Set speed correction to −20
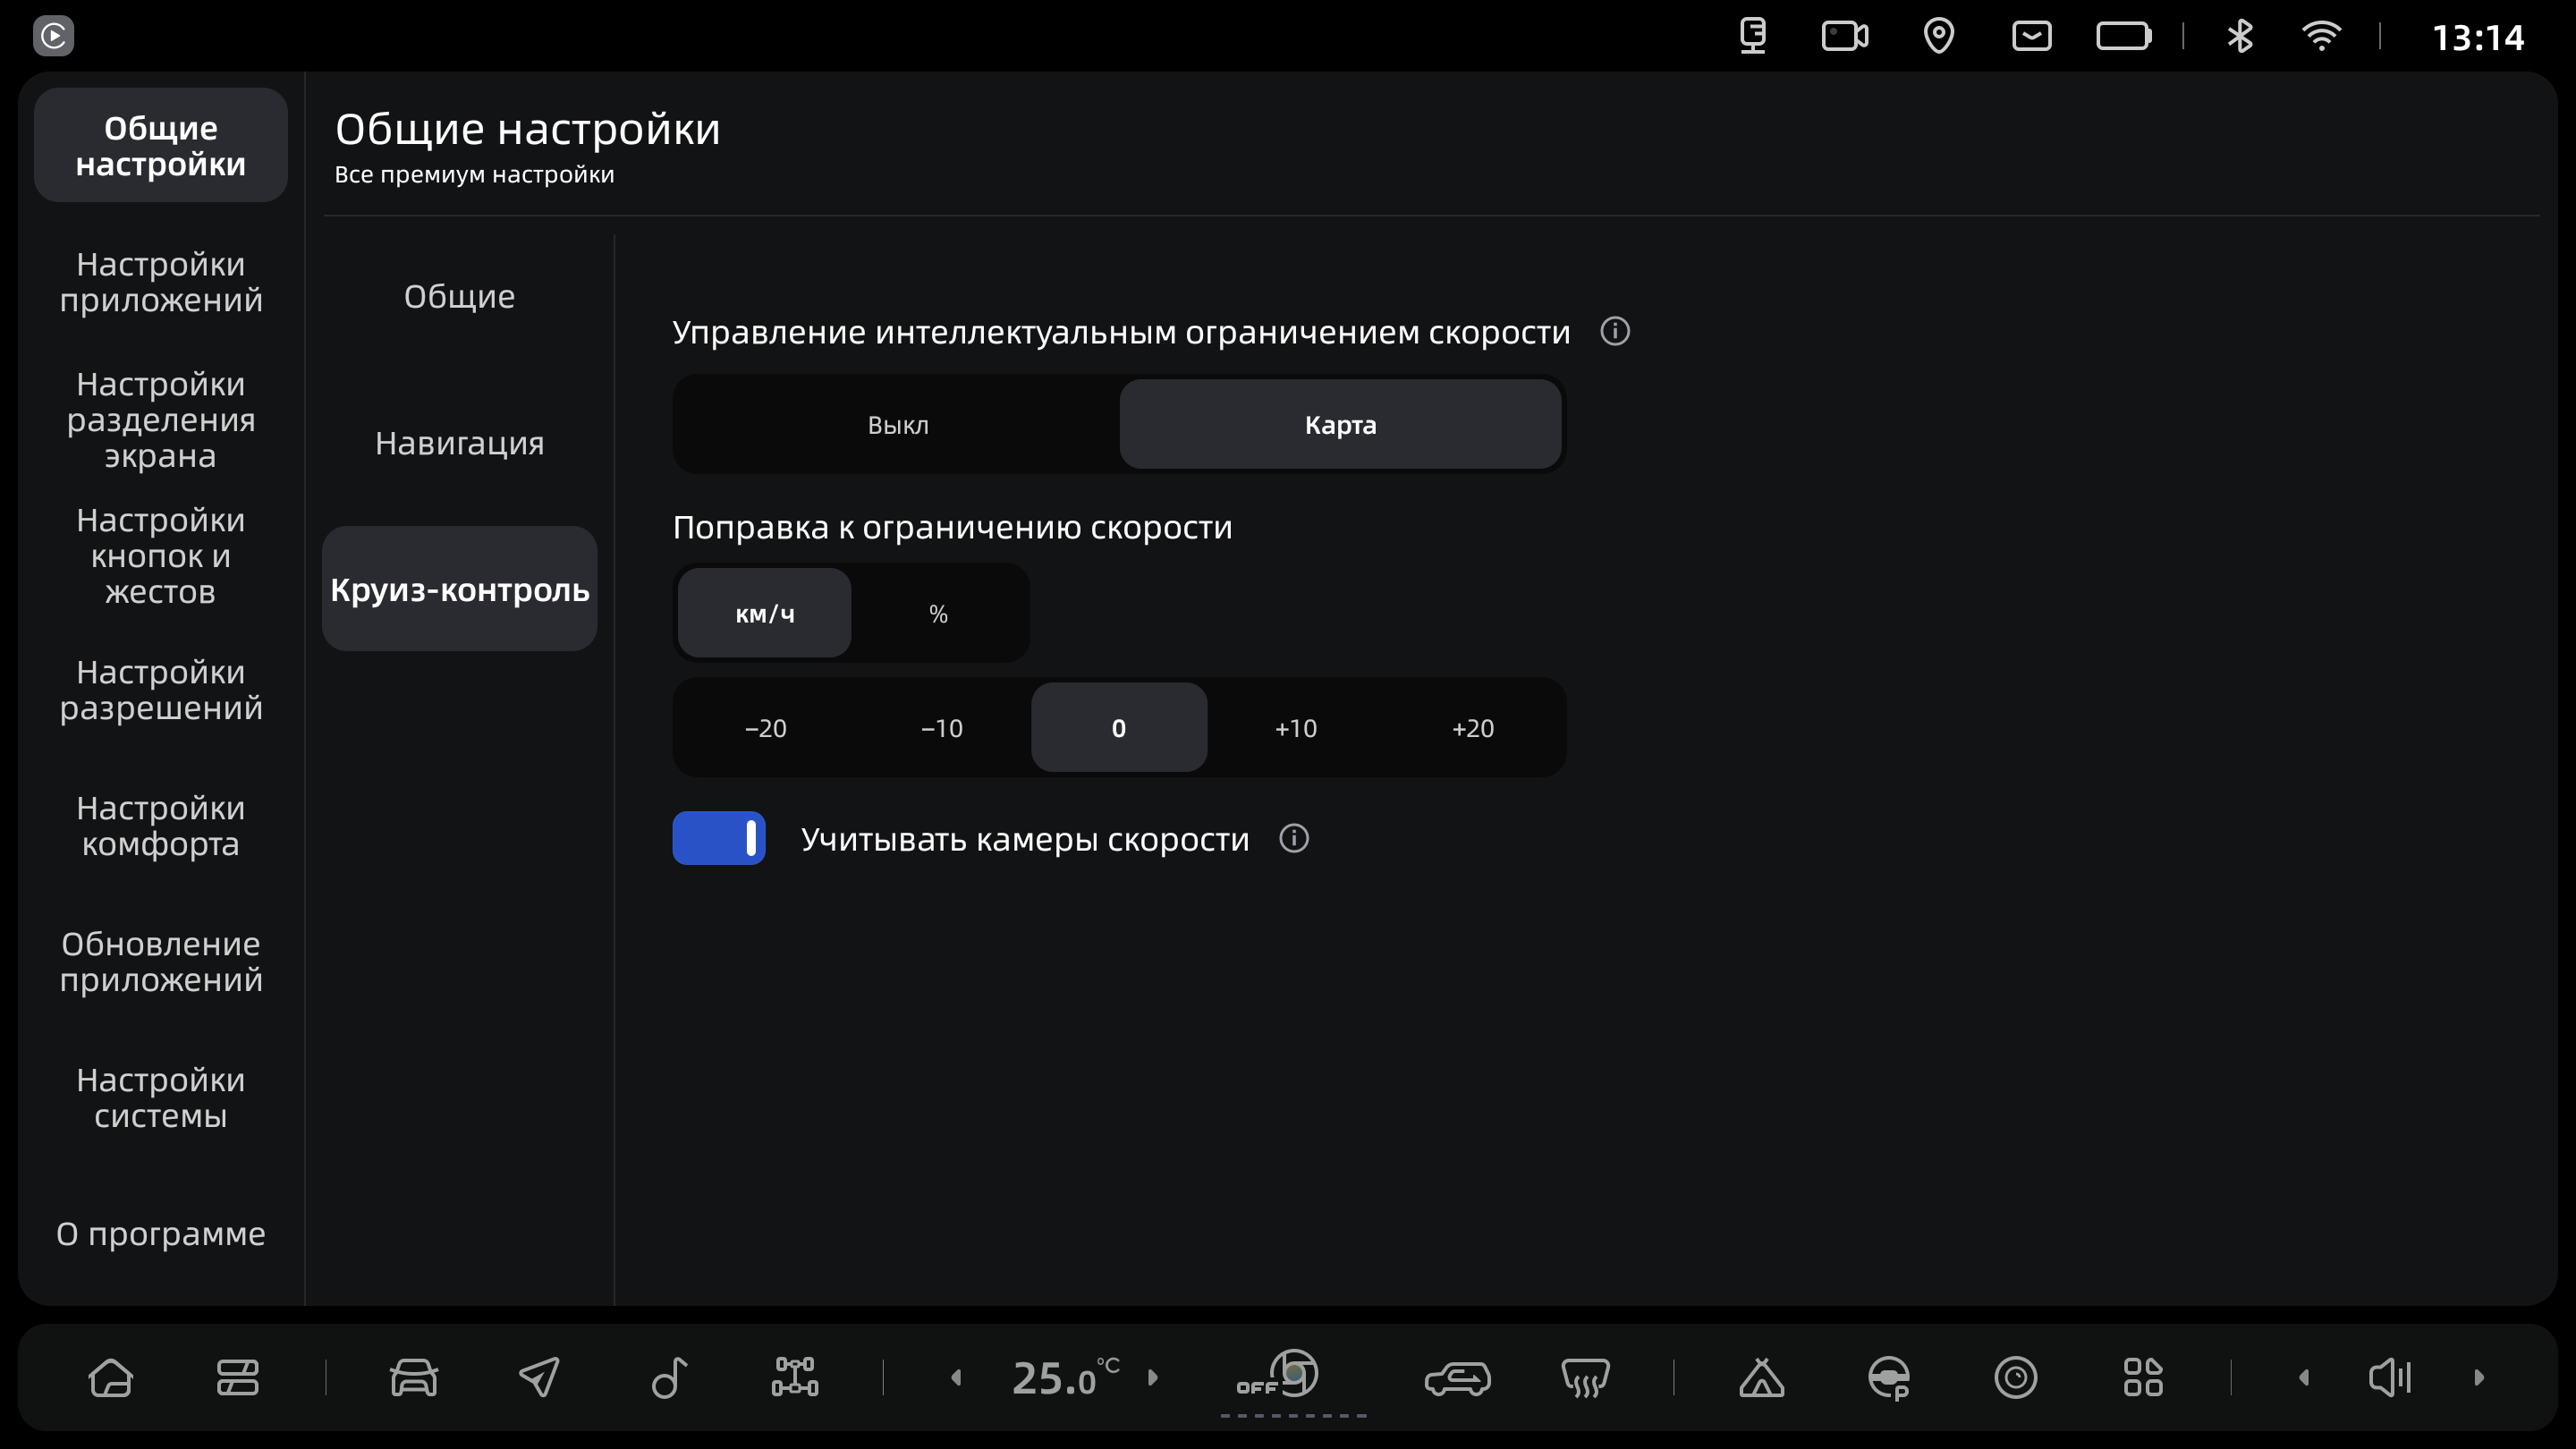 tap(766, 728)
